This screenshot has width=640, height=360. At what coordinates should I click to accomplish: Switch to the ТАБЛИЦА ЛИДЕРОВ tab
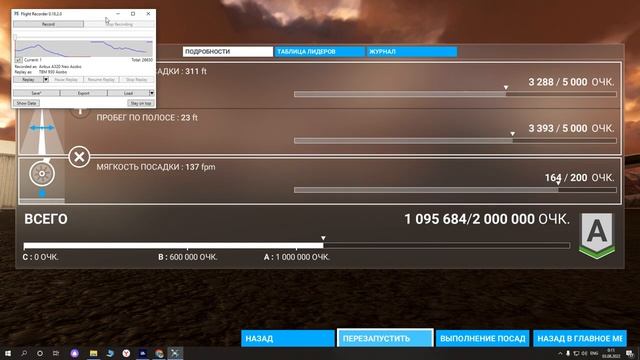pos(320,51)
